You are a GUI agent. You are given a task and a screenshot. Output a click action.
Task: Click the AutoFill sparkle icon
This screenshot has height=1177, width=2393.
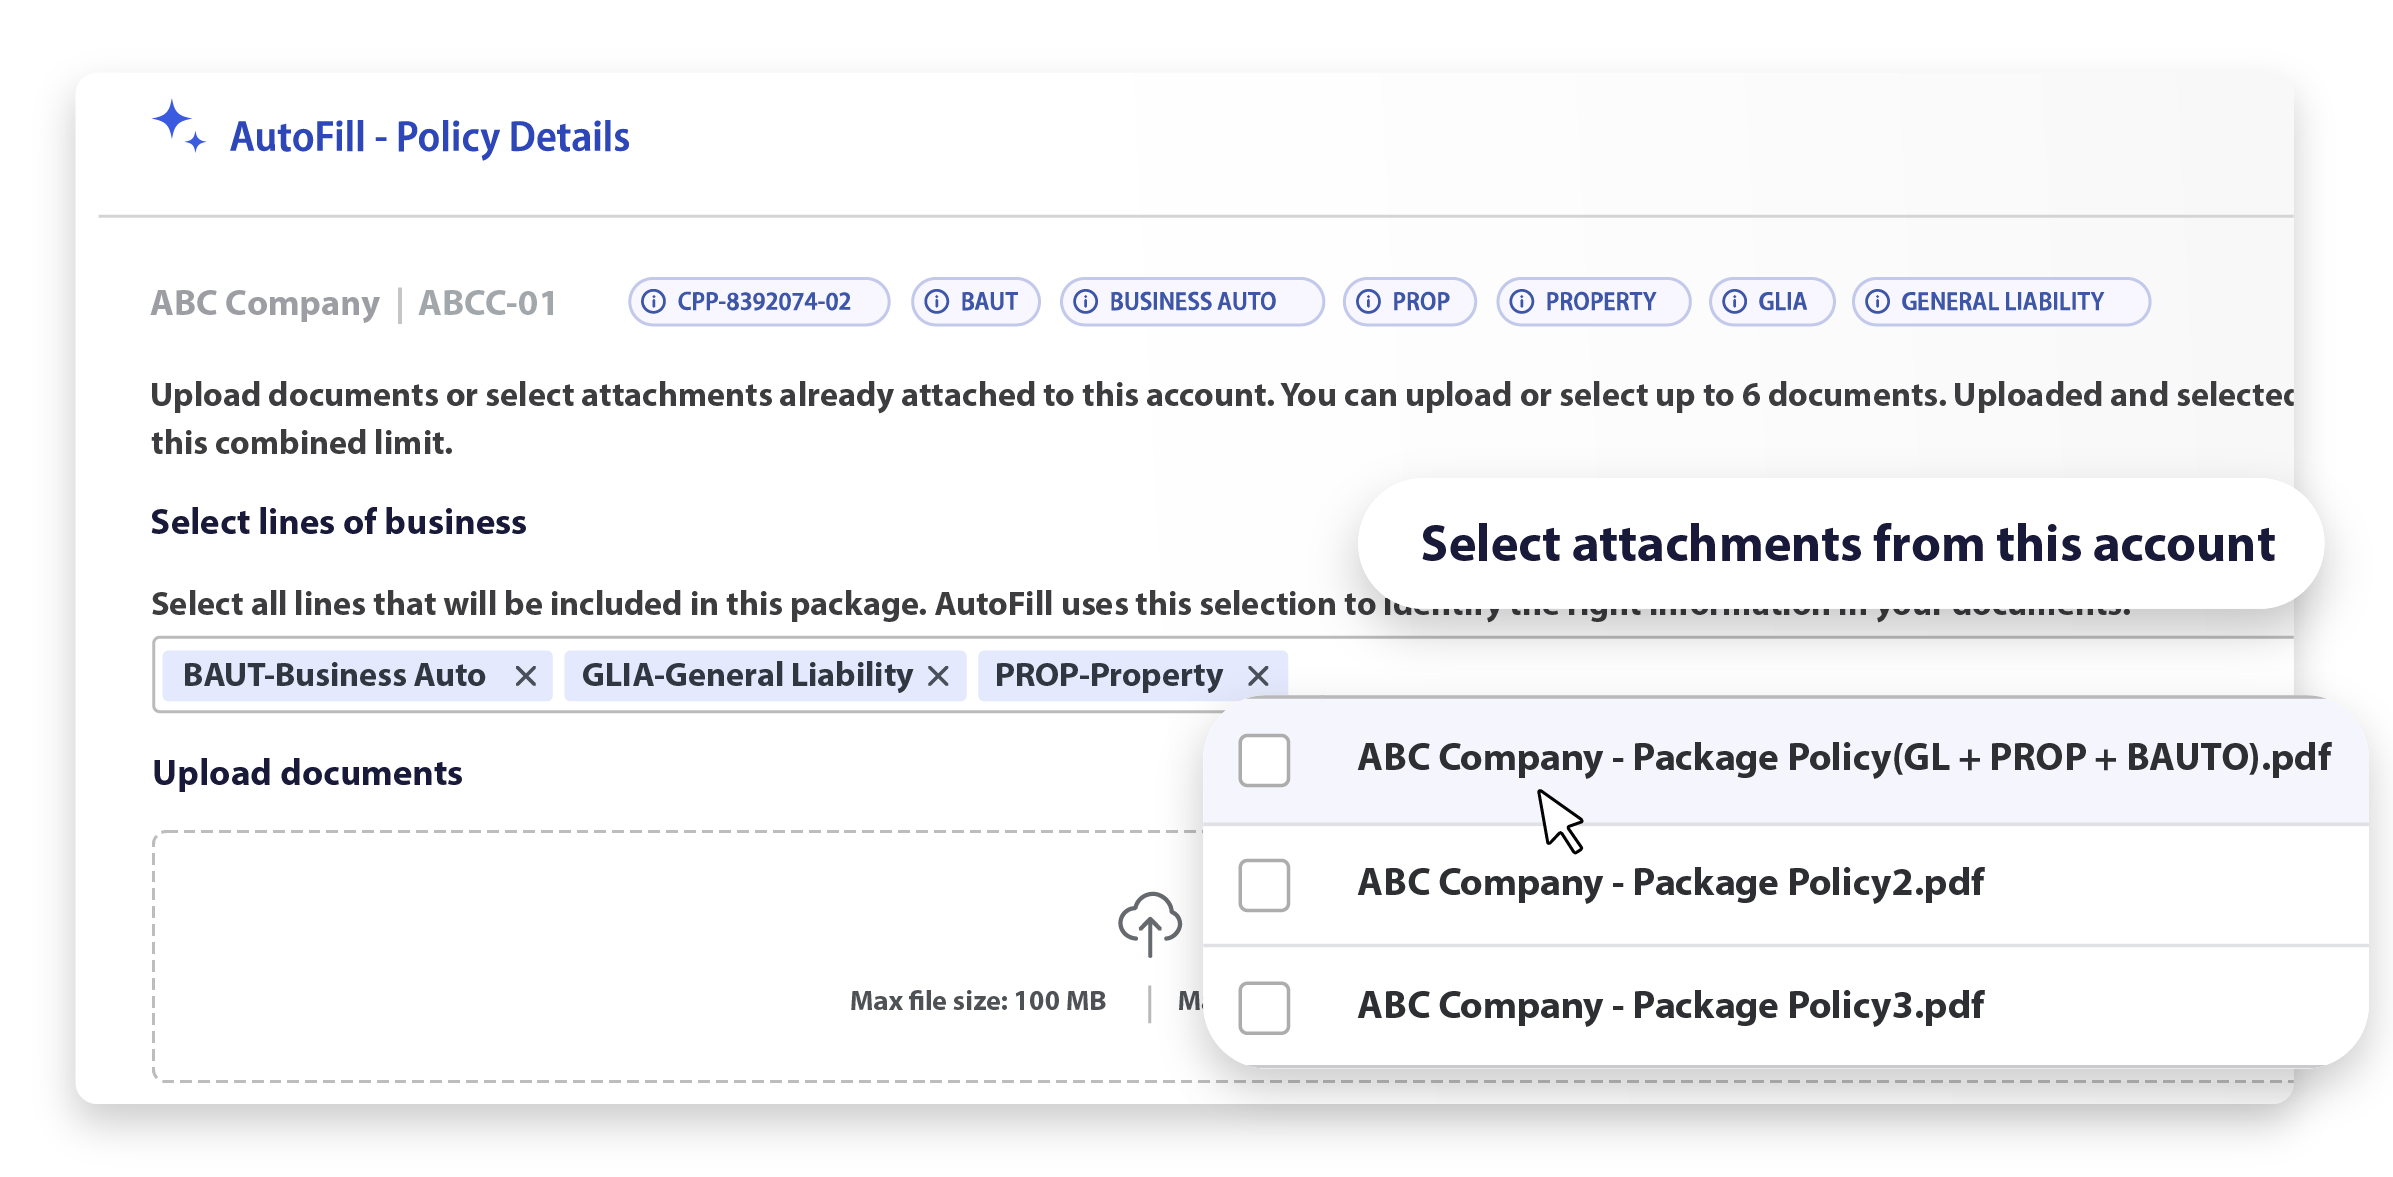(x=179, y=126)
